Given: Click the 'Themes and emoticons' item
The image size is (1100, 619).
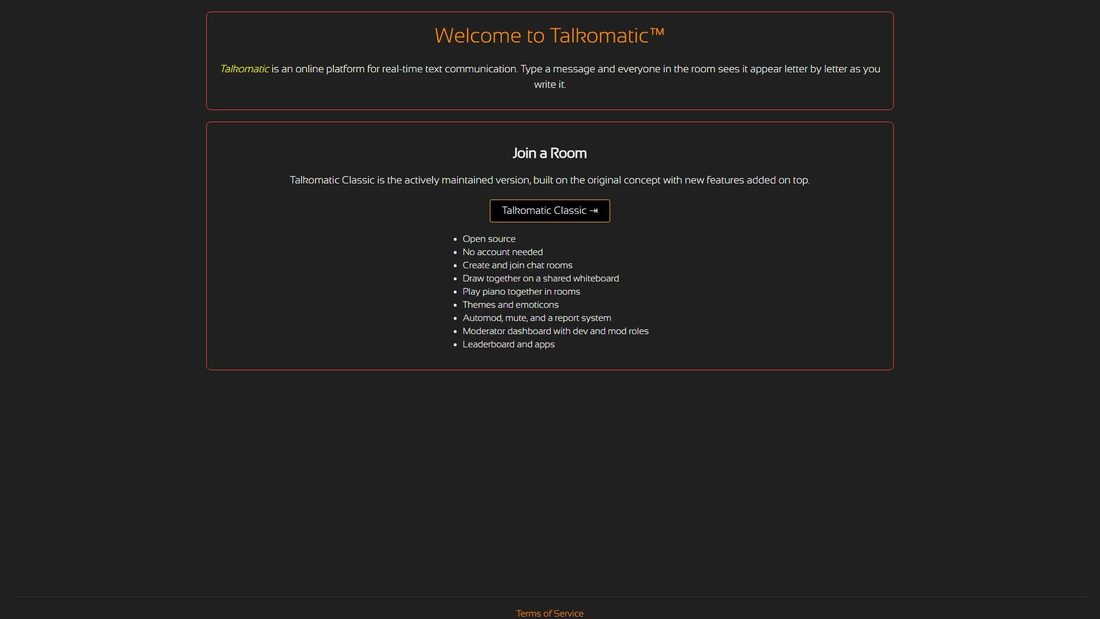Looking at the screenshot, I should click(510, 305).
